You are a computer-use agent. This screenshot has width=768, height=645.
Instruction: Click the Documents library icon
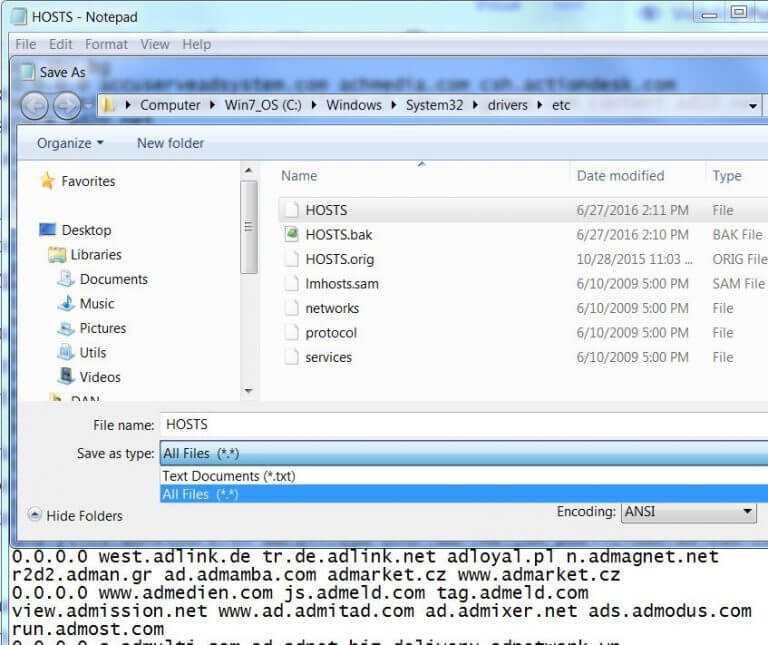pyautogui.click(x=66, y=279)
